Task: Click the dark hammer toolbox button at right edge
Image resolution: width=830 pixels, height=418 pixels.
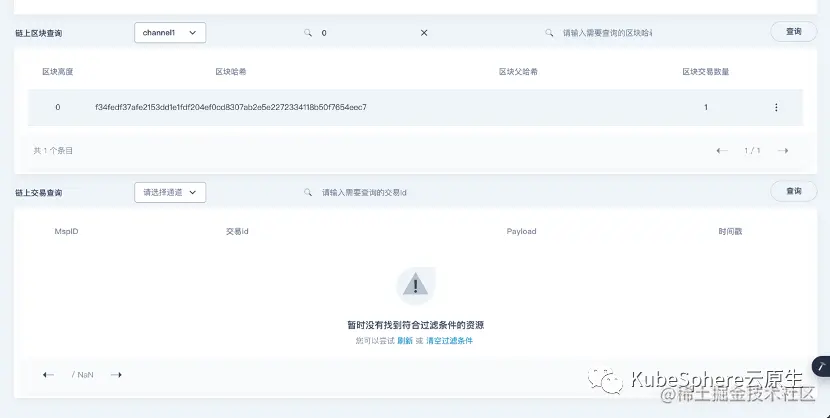Action: coord(822,366)
